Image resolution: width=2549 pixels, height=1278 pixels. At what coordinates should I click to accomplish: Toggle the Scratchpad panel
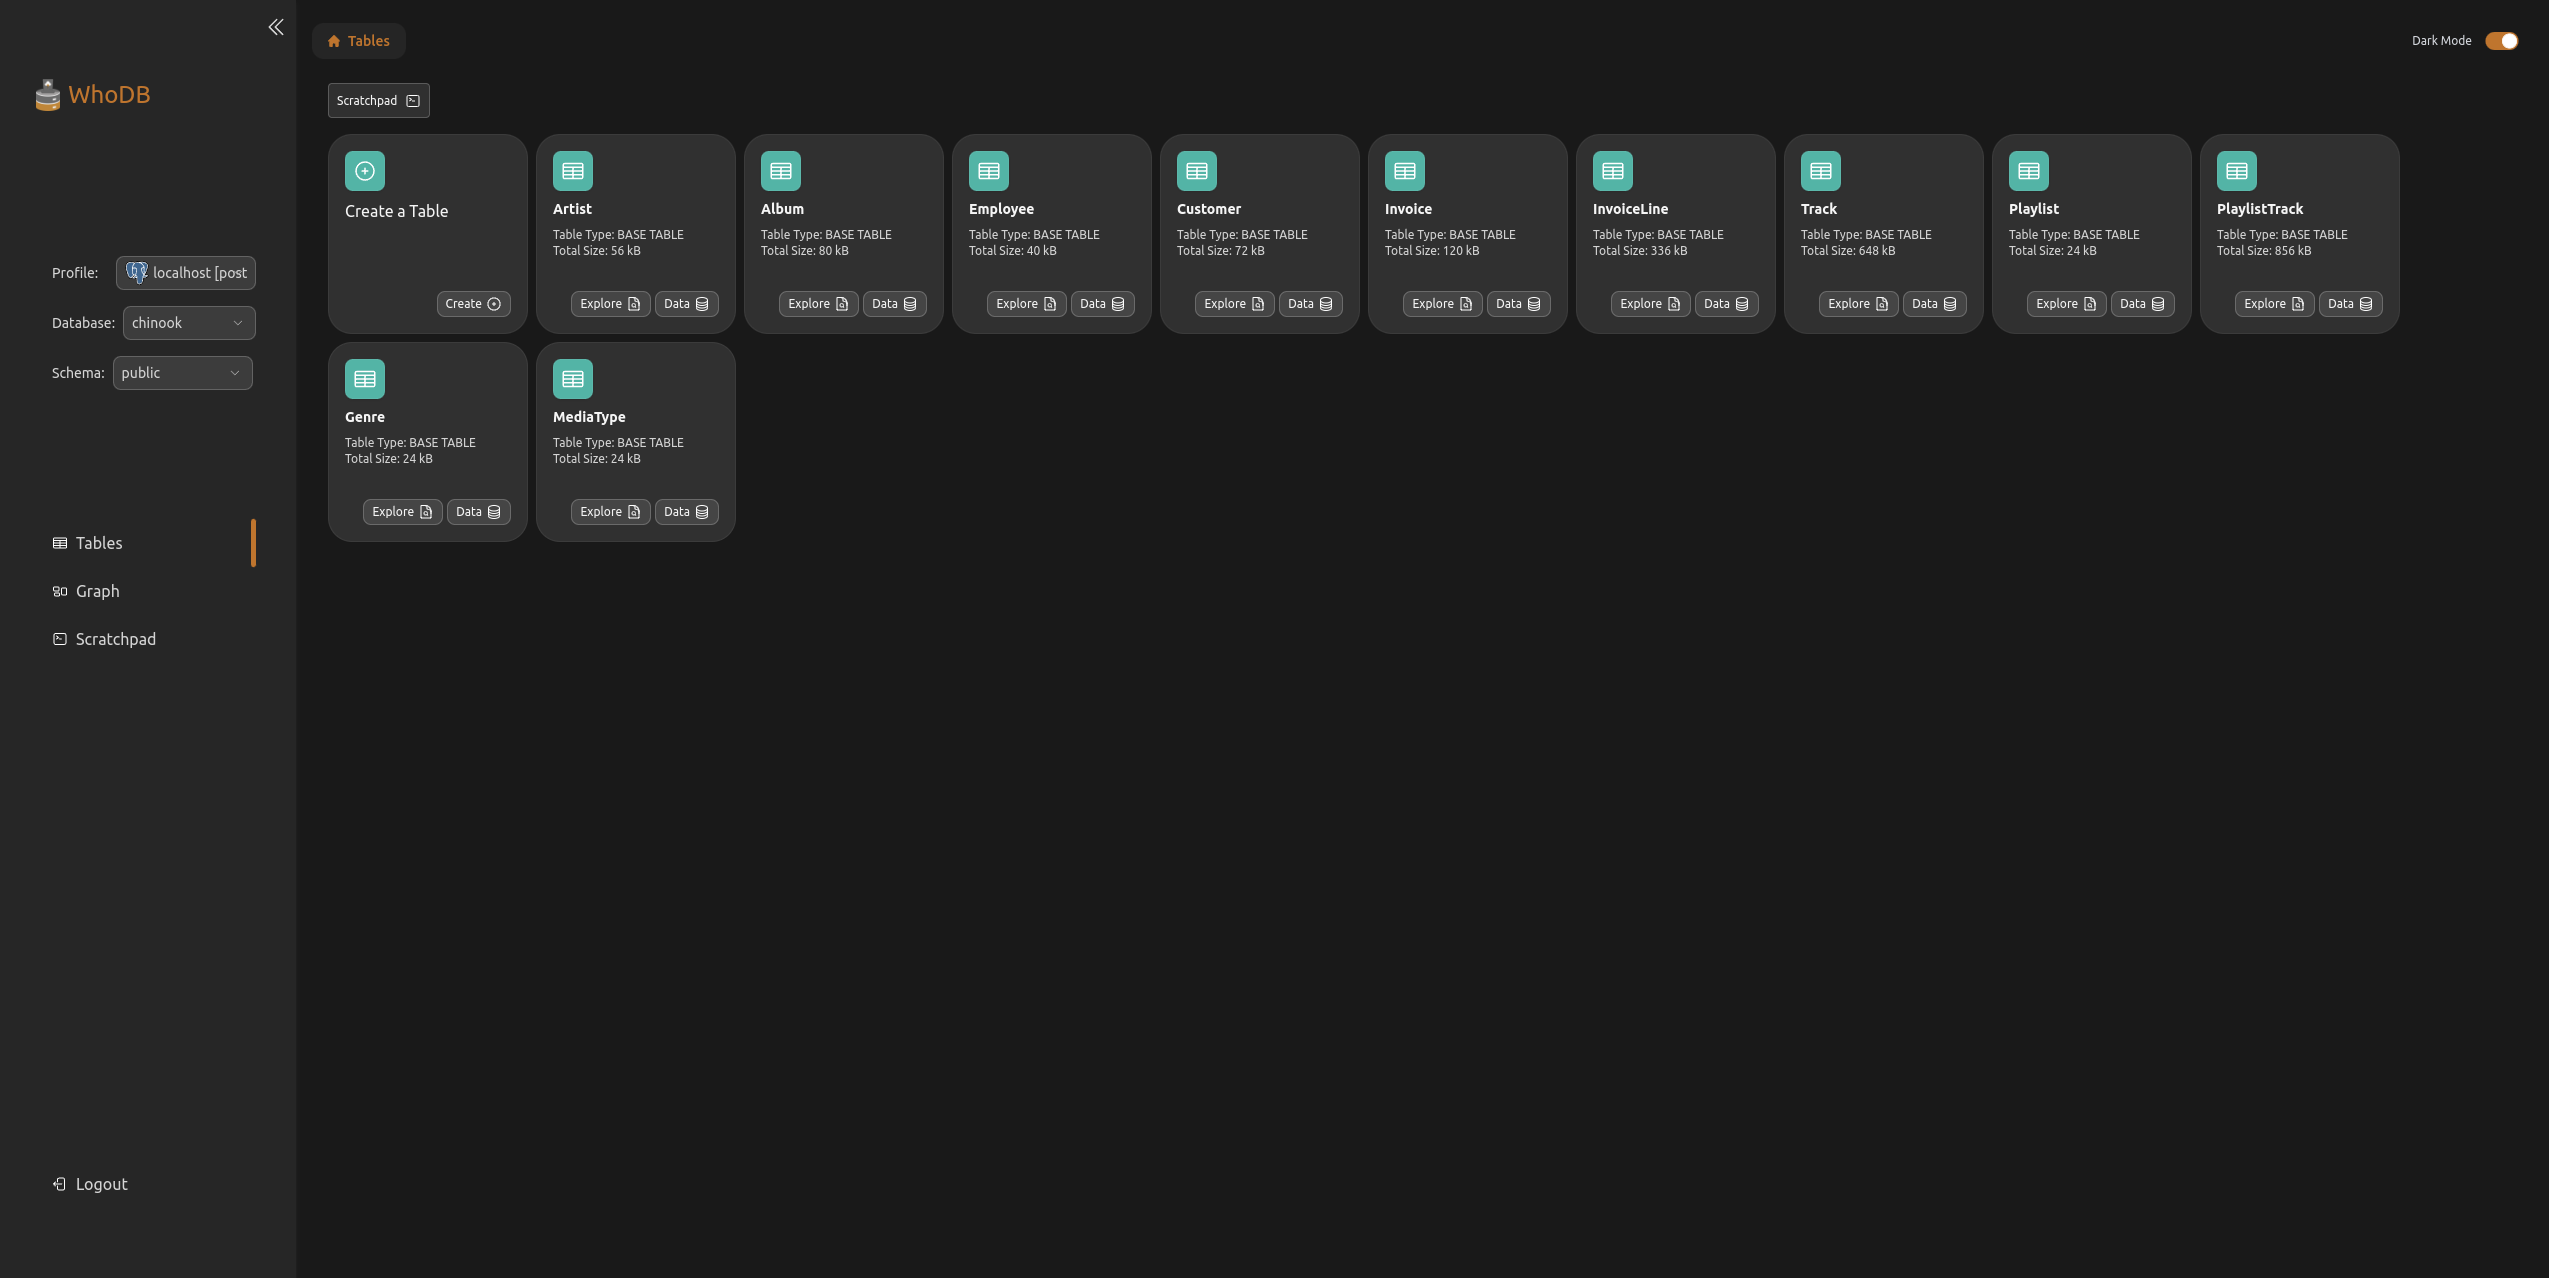[x=378, y=99]
